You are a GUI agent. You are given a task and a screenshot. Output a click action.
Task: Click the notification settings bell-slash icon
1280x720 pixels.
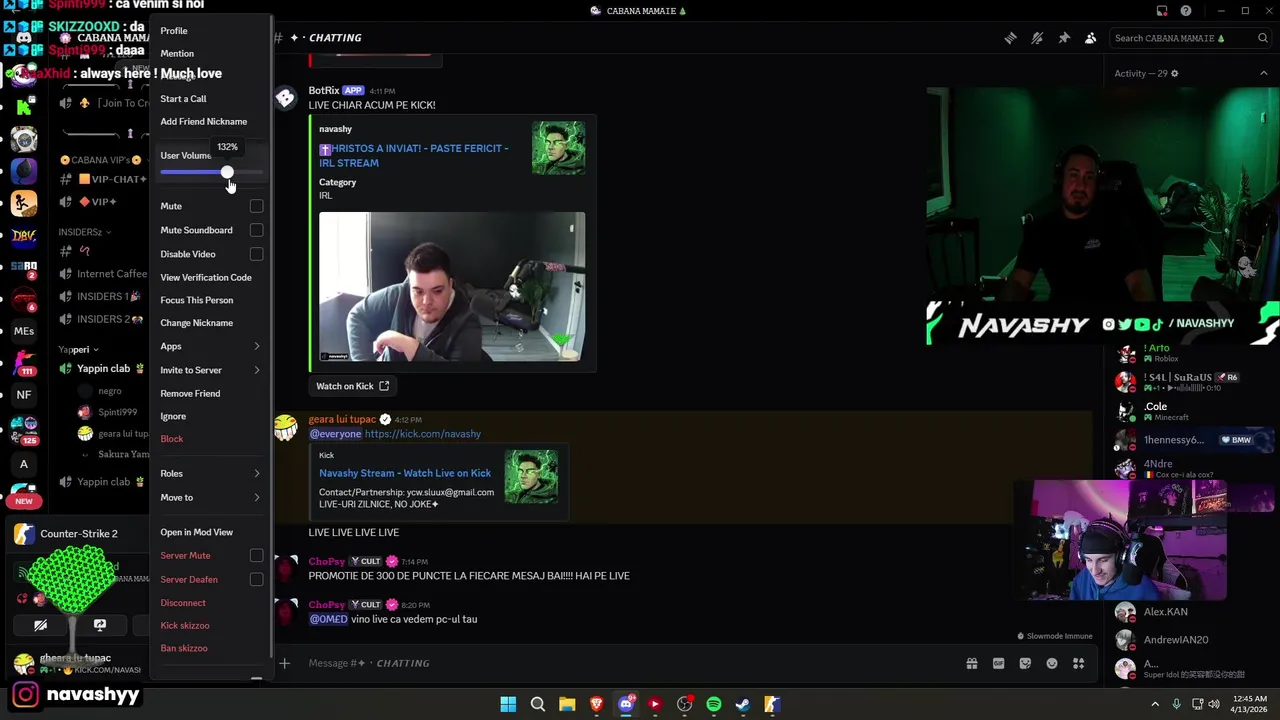pos(1037,38)
